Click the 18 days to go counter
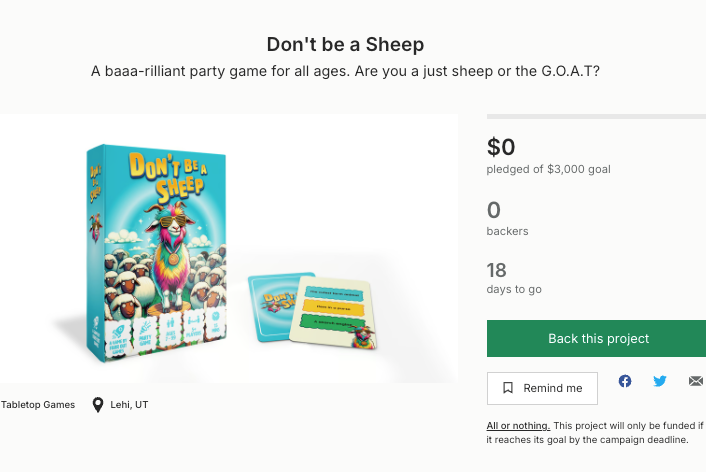Image resolution: width=706 pixels, height=472 pixels. coord(497,270)
